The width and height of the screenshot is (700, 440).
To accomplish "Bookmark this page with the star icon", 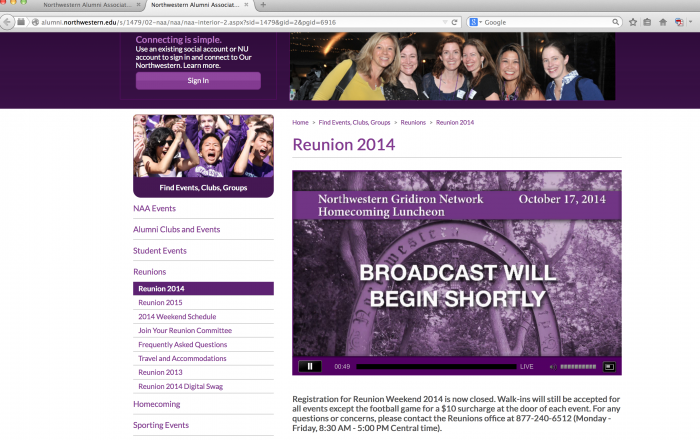I will [x=633, y=22].
